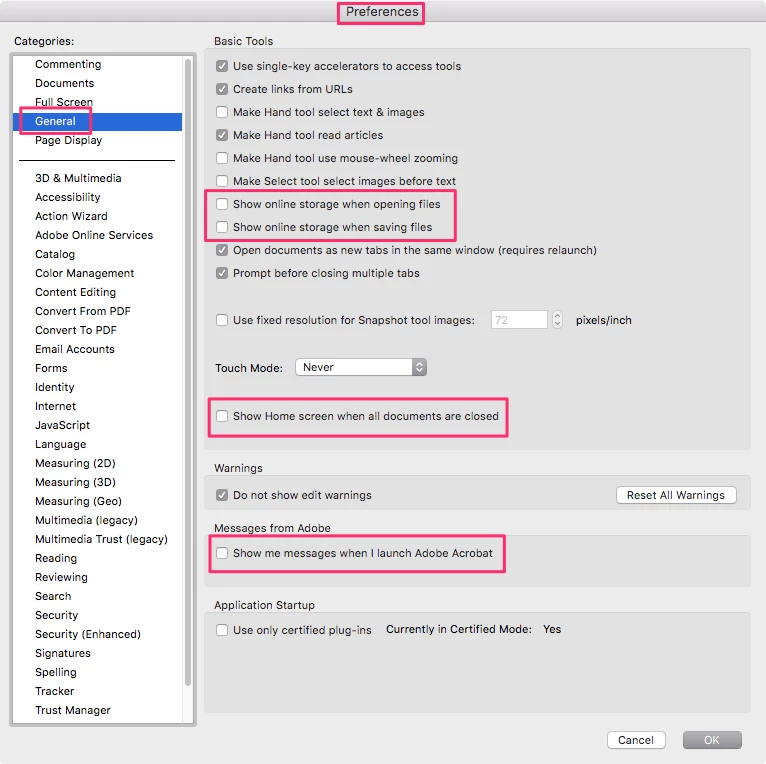Confirm preferences with OK button
Screen dimensions: 766x764
[712, 740]
